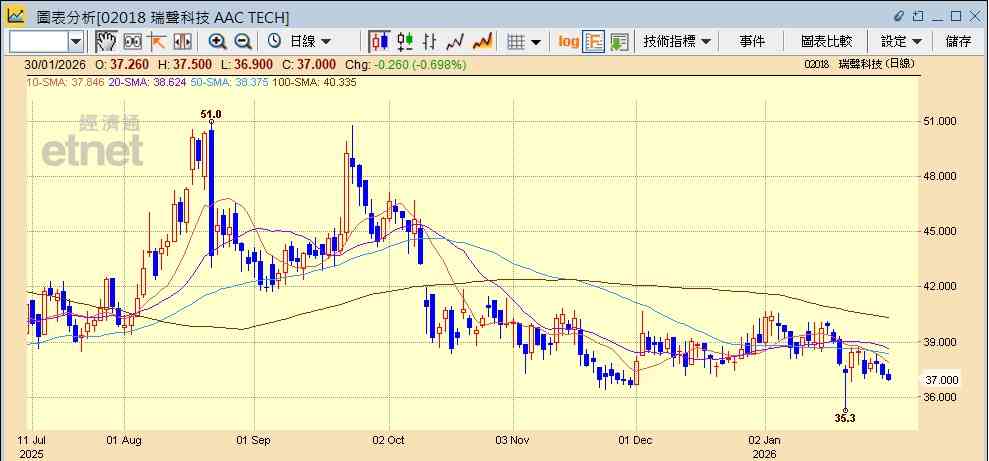Switch to orange area chart type
Screen dimensions: 989x461
pyautogui.click(x=482, y=42)
